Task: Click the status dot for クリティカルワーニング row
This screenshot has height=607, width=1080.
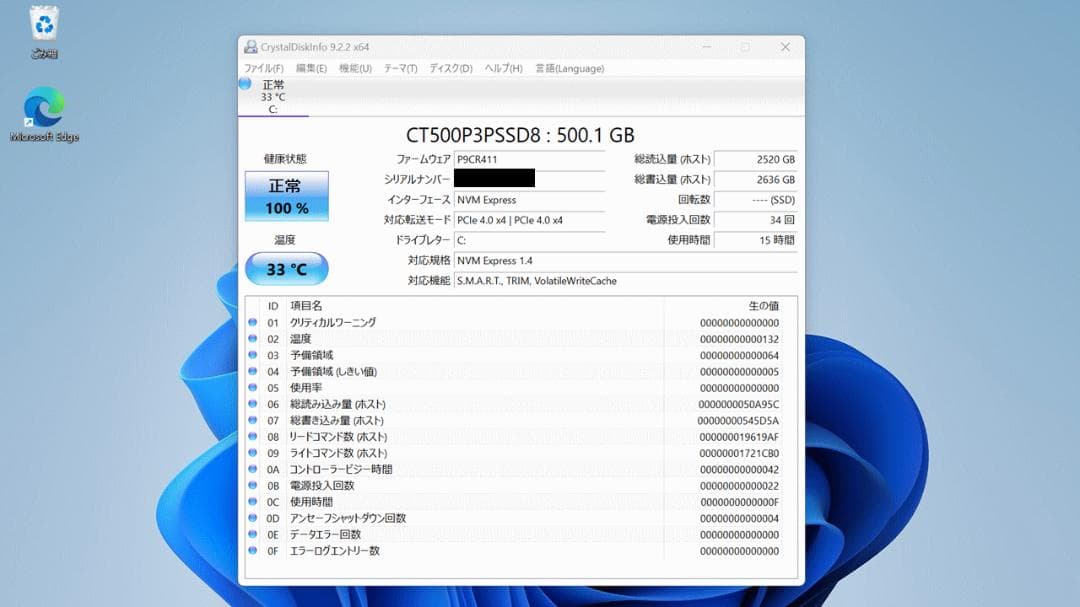Action: tap(253, 322)
